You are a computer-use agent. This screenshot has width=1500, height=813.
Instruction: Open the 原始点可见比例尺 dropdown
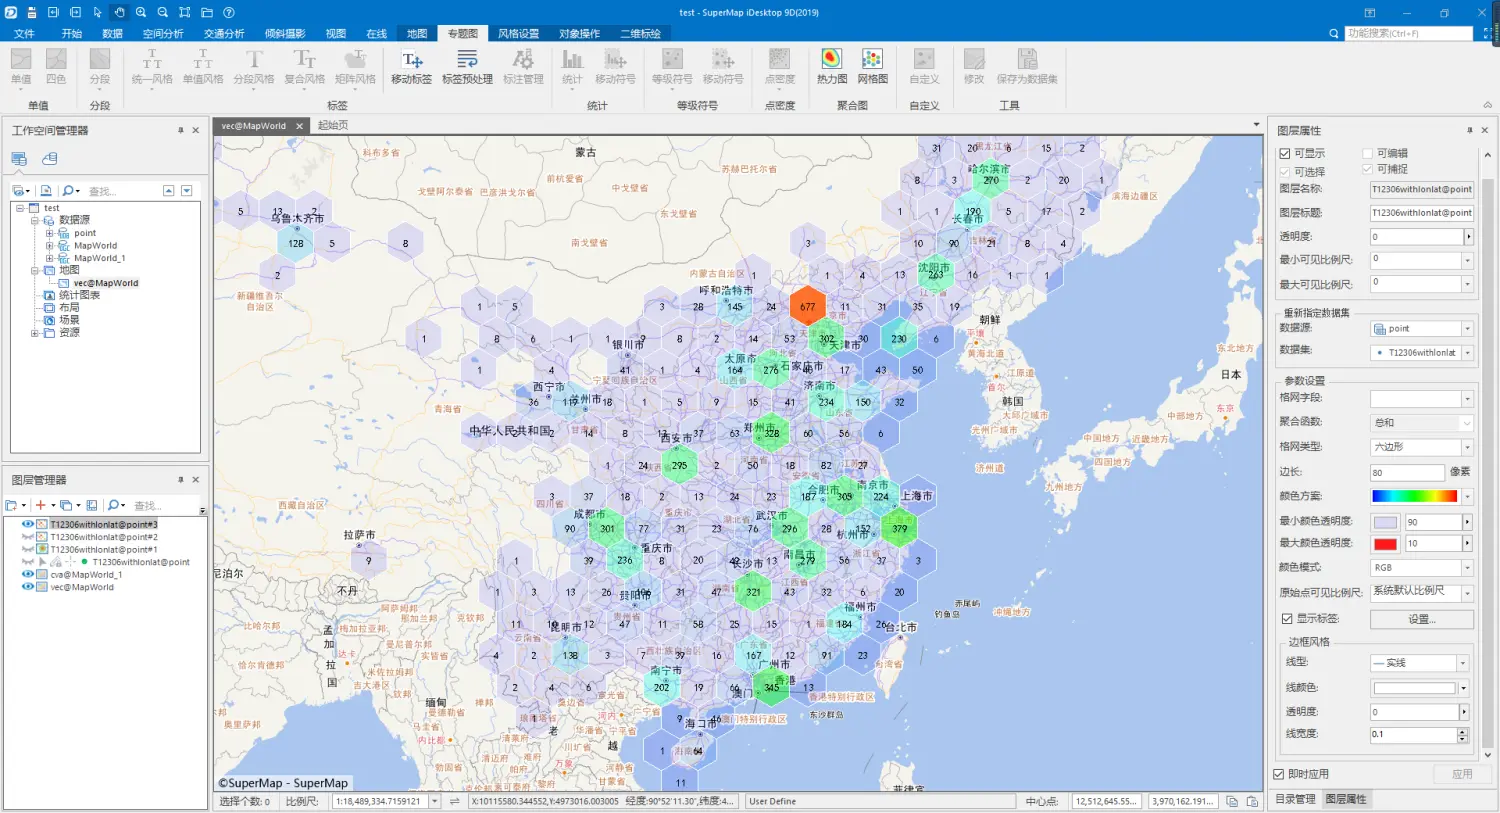click(1467, 592)
